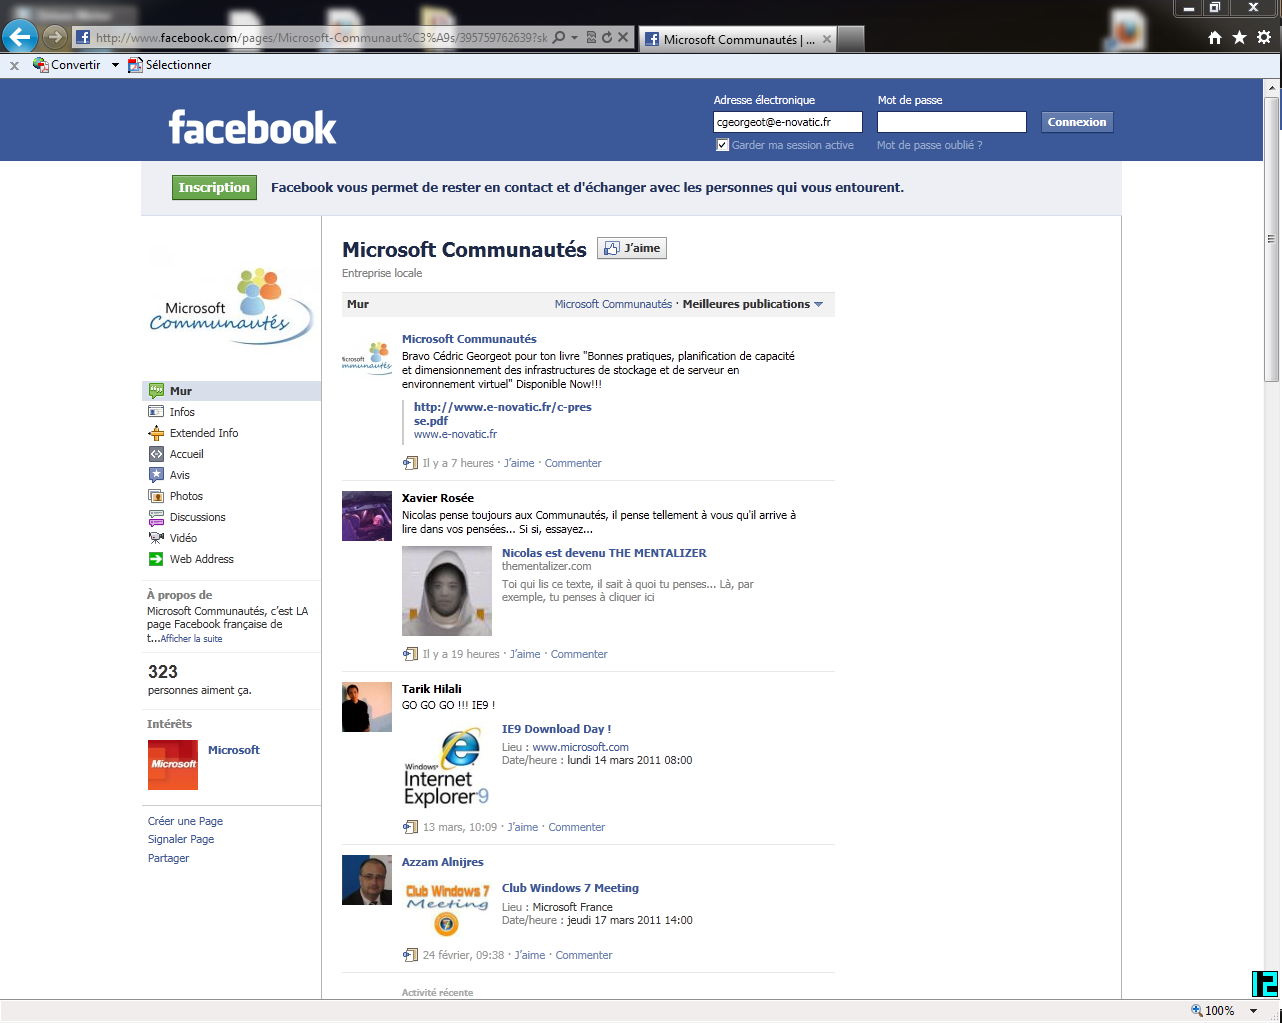
Task: Click the Azzam Alnijres name link
Action: point(442,862)
